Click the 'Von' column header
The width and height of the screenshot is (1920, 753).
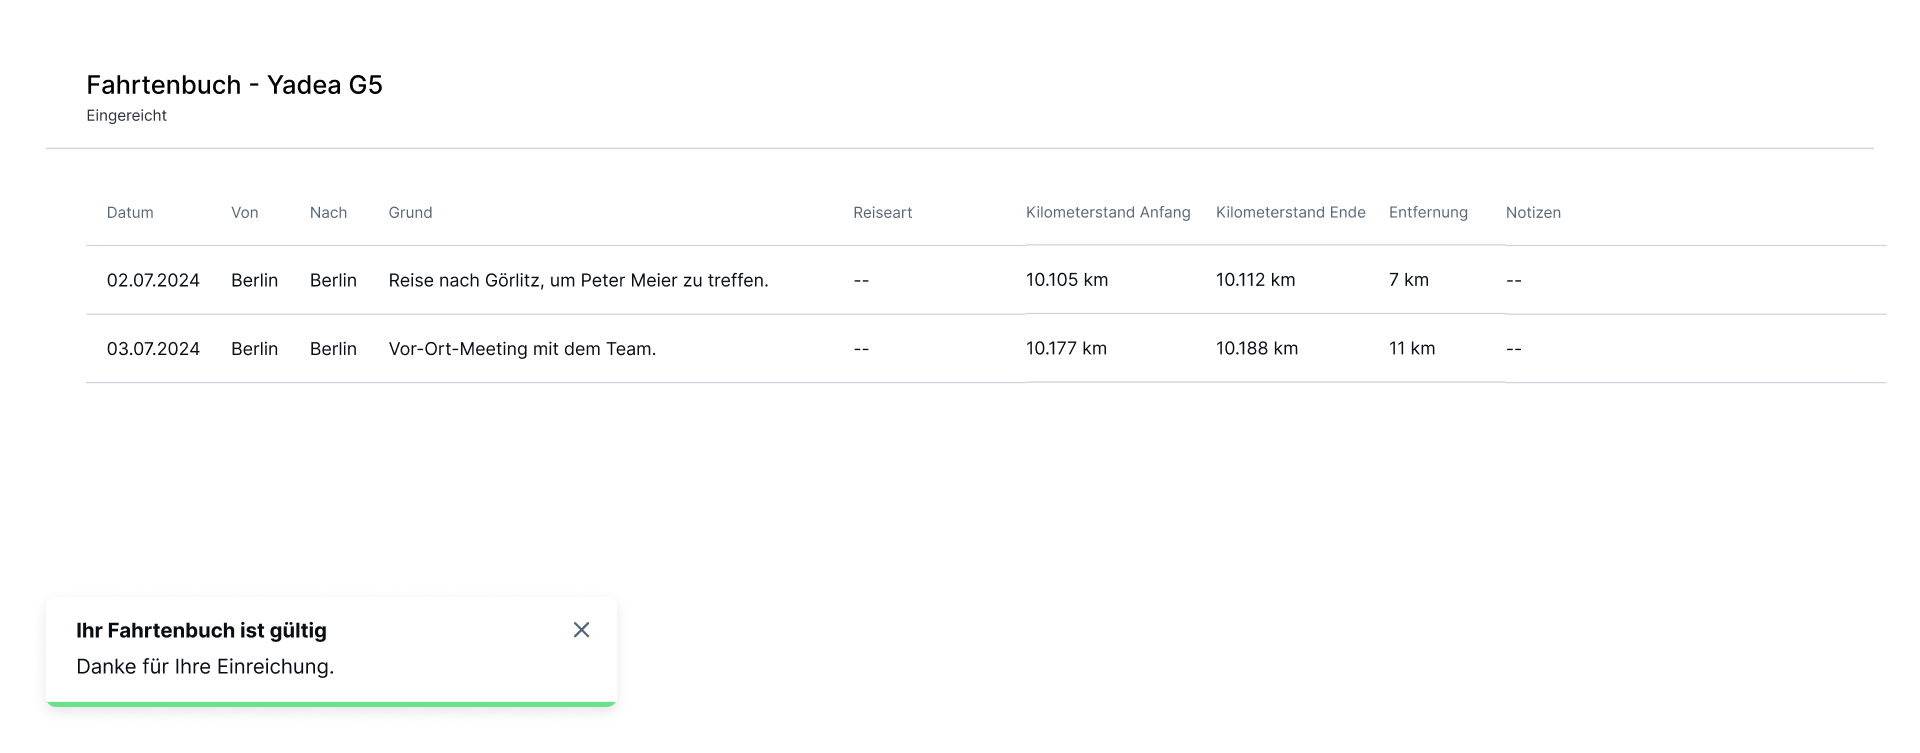(x=245, y=213)
